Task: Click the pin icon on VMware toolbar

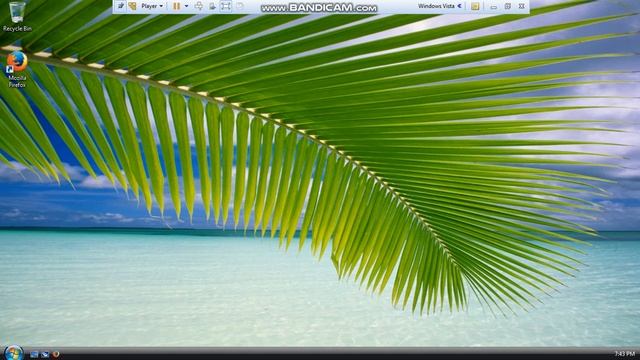Action: tap(121, 6)
